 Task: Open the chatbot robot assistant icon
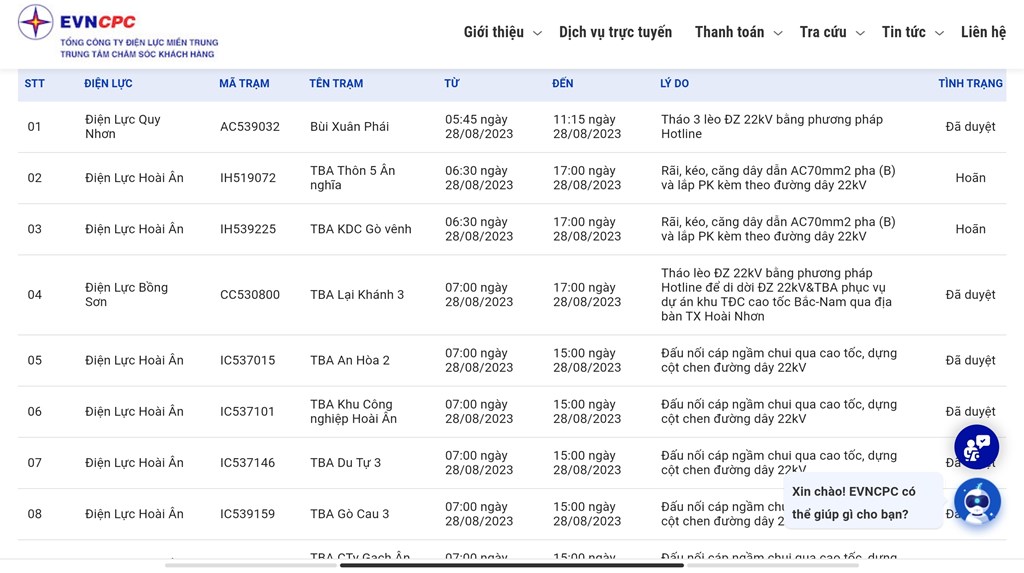coord(977,502)
